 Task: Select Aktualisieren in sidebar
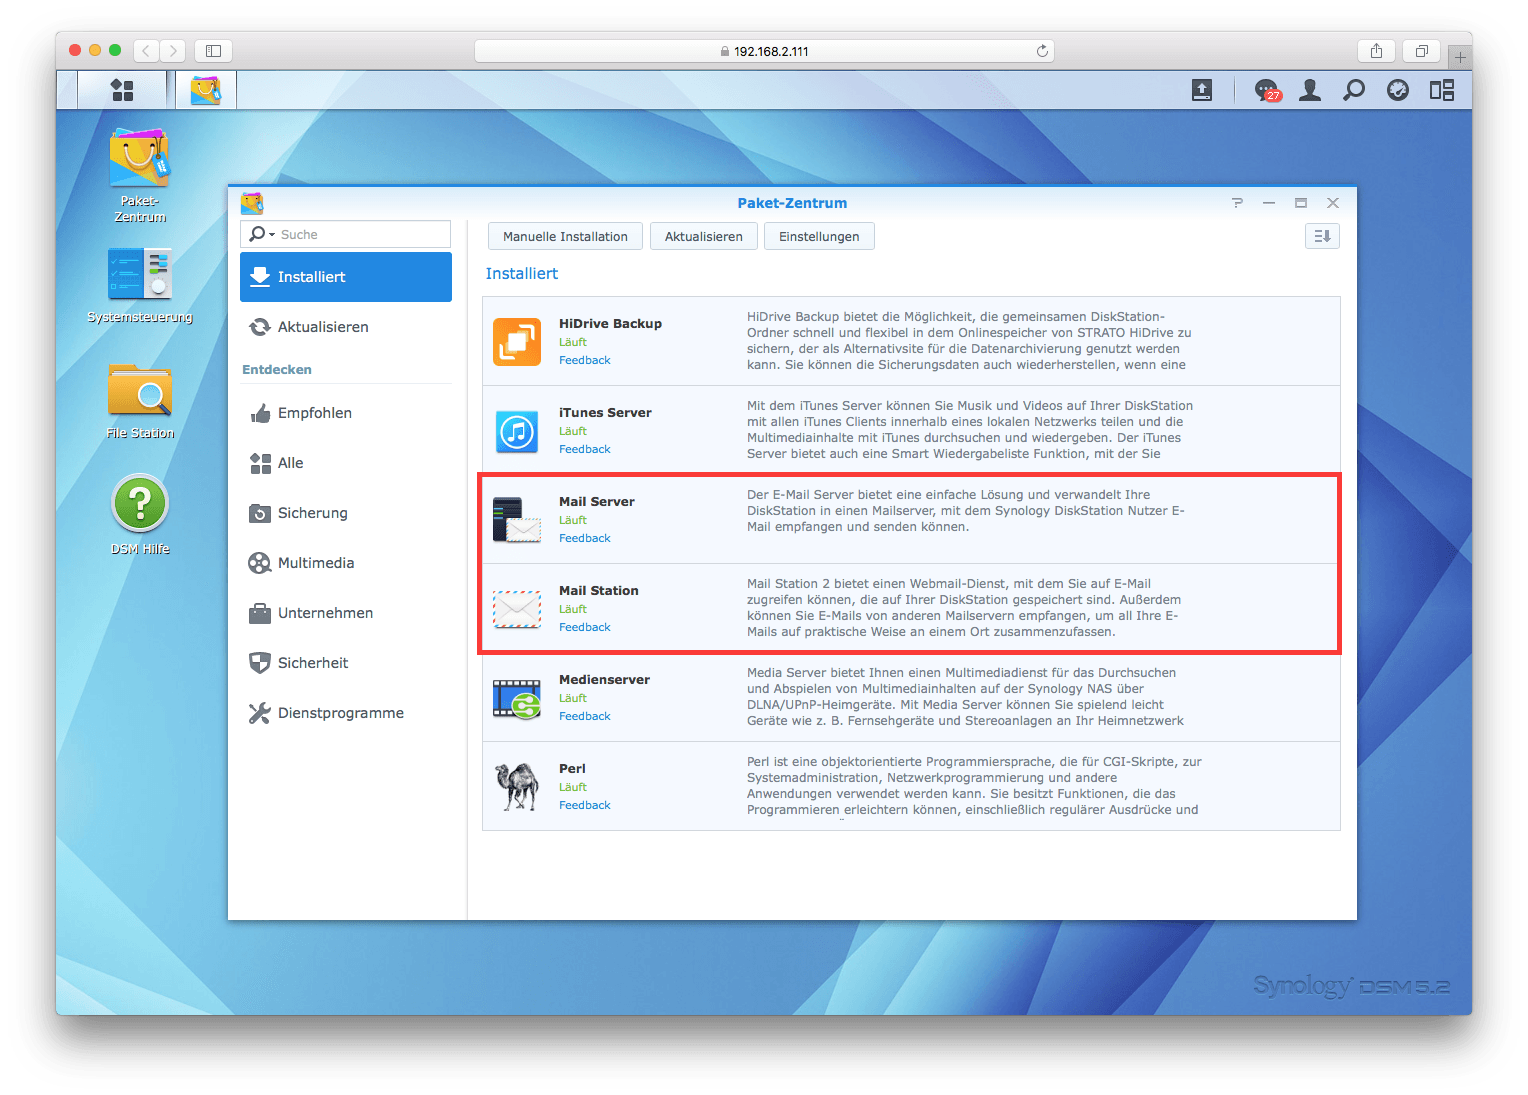(346, 327)
